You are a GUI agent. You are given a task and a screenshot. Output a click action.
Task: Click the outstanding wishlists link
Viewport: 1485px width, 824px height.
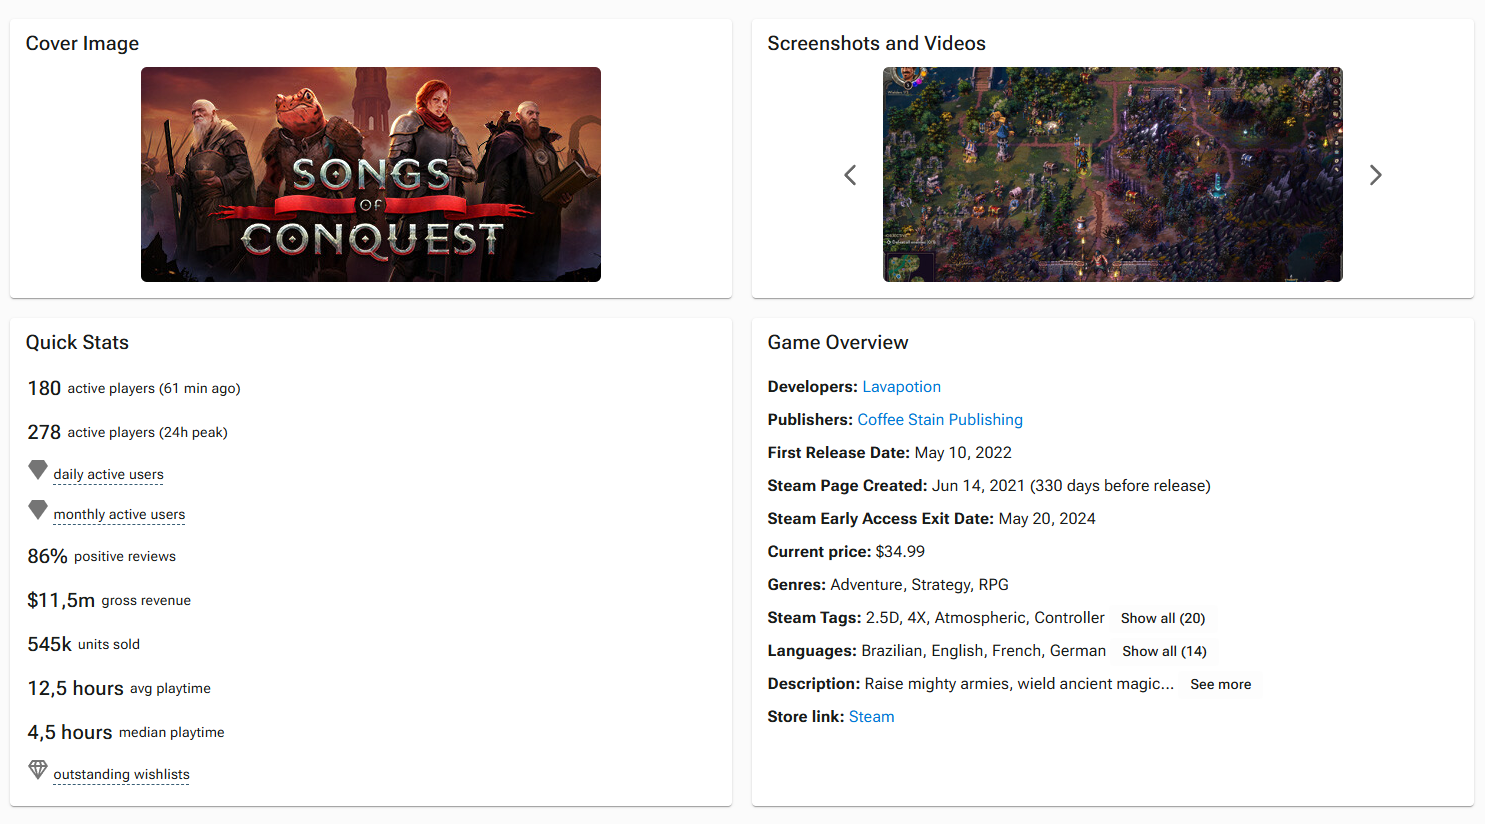(121, 775)
